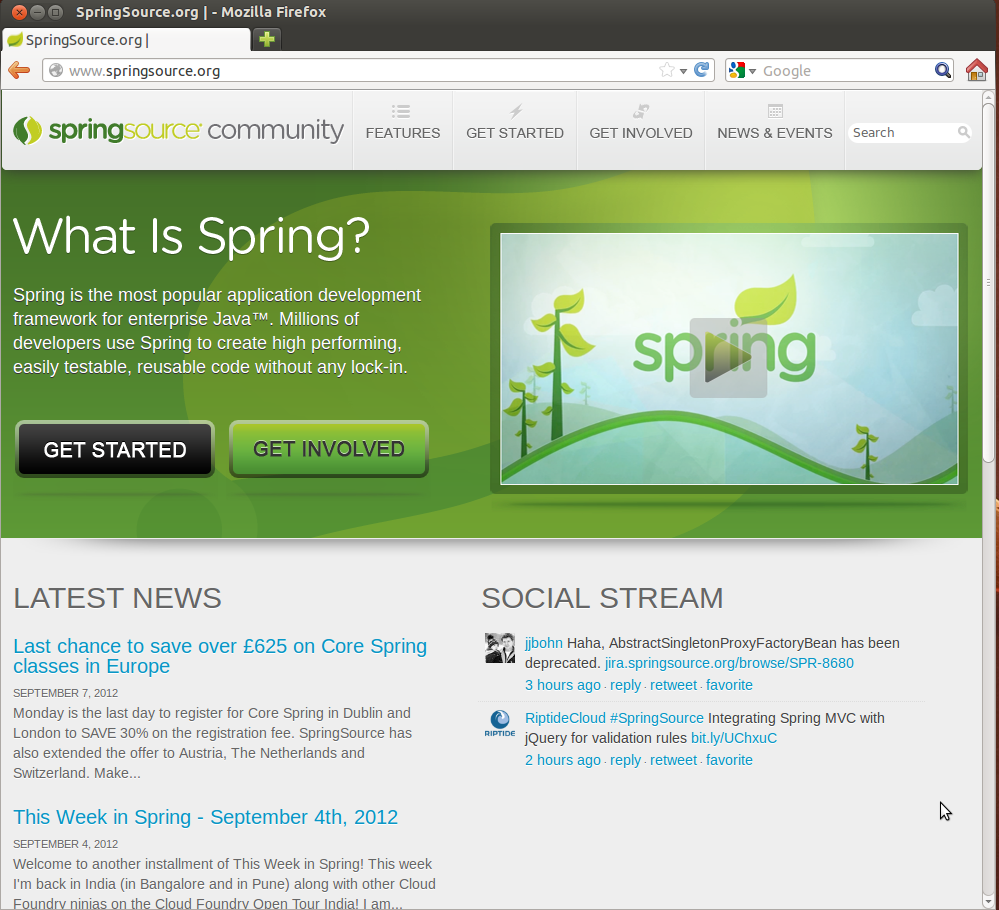
Task: Reload the page using the refresh icon
Action: tap(701, 70)
